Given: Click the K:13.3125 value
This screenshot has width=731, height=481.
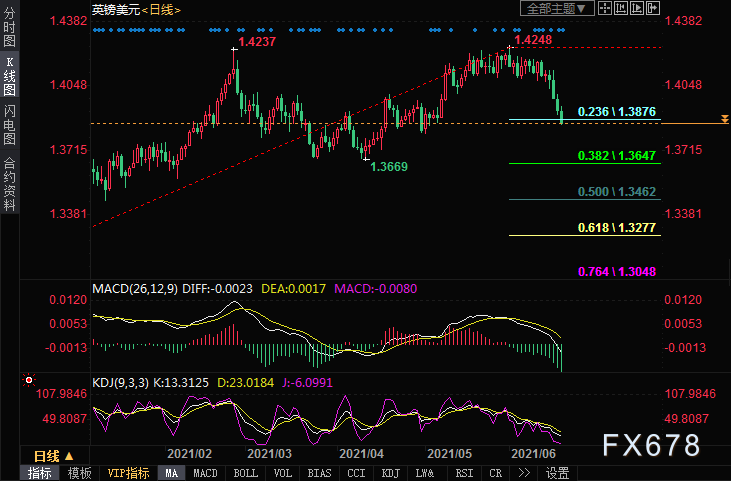Looking at the screenshot, I should 181,383.
